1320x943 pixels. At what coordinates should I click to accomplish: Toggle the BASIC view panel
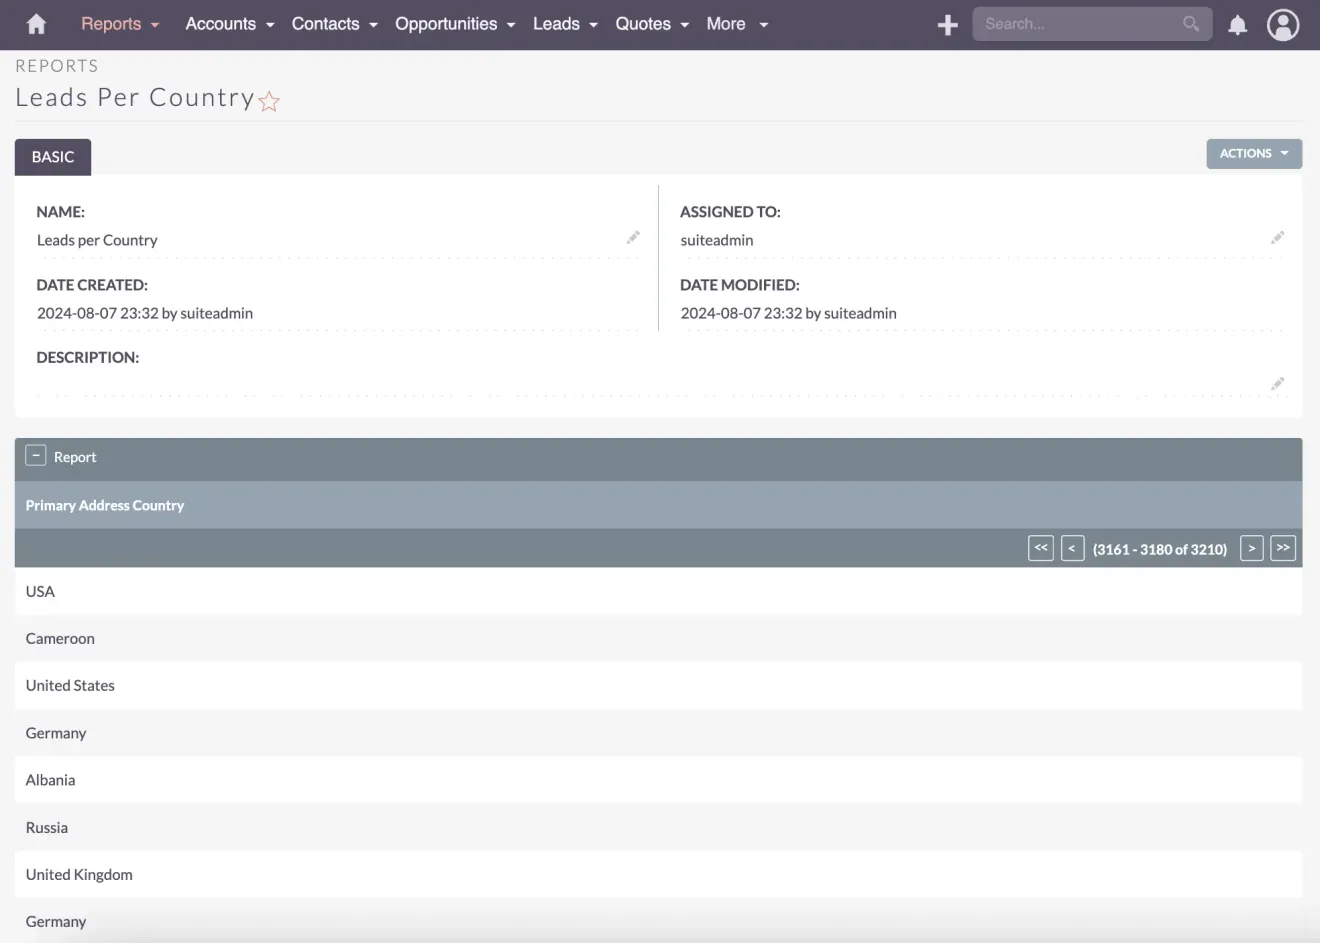tap(52, 157)
